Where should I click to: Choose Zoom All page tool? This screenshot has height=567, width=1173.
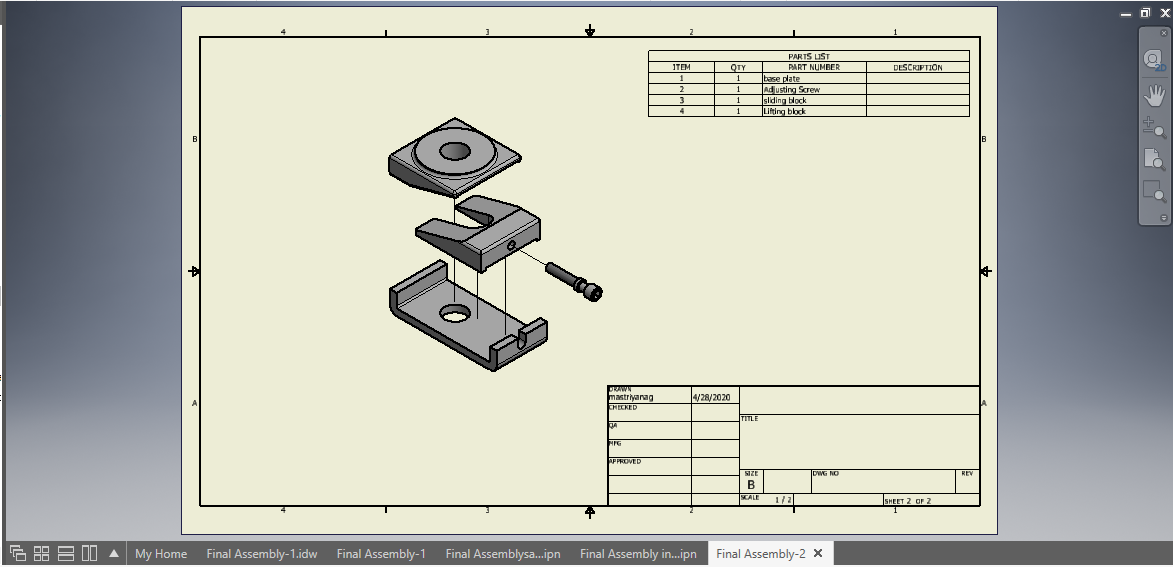point(1154,159)
